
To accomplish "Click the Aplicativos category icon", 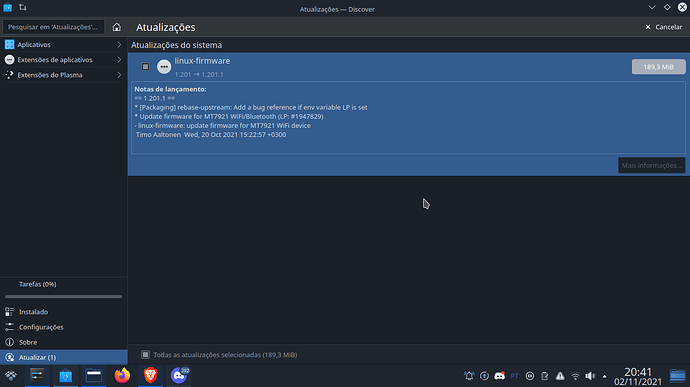I will point(9,44).
